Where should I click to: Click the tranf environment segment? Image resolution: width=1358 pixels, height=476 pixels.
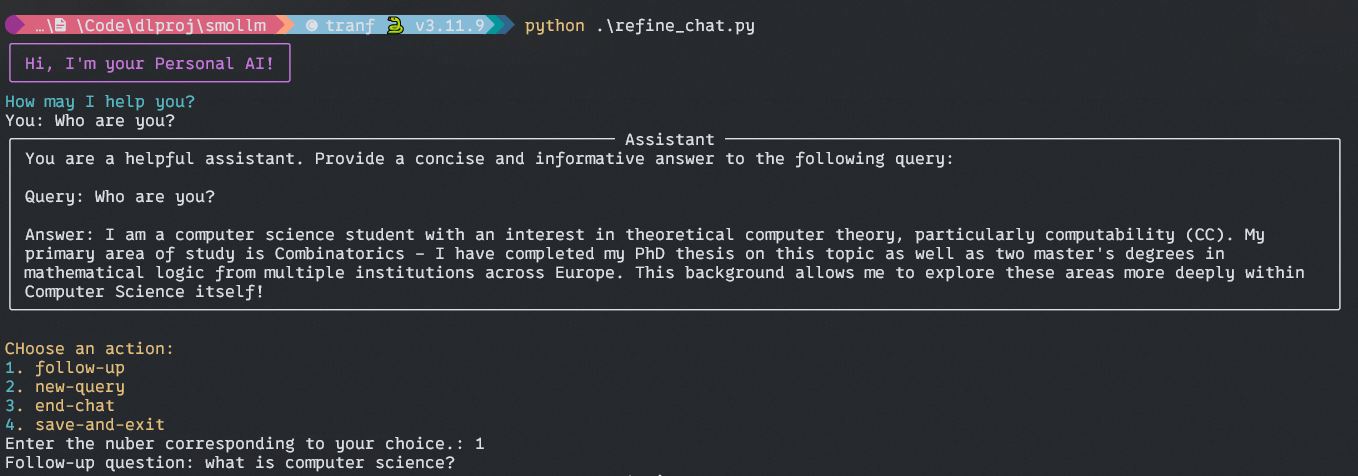point(350,26)
